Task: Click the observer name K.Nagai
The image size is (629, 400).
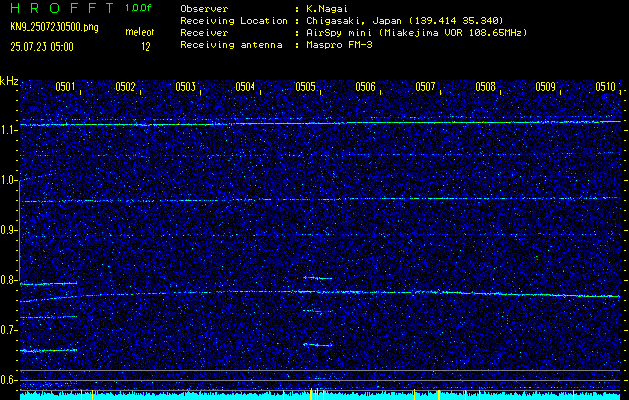Action: click(327, 9)
